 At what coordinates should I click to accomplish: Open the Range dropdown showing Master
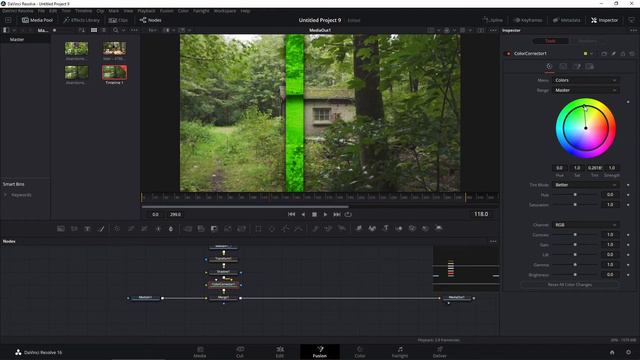[x=586, y=90]
